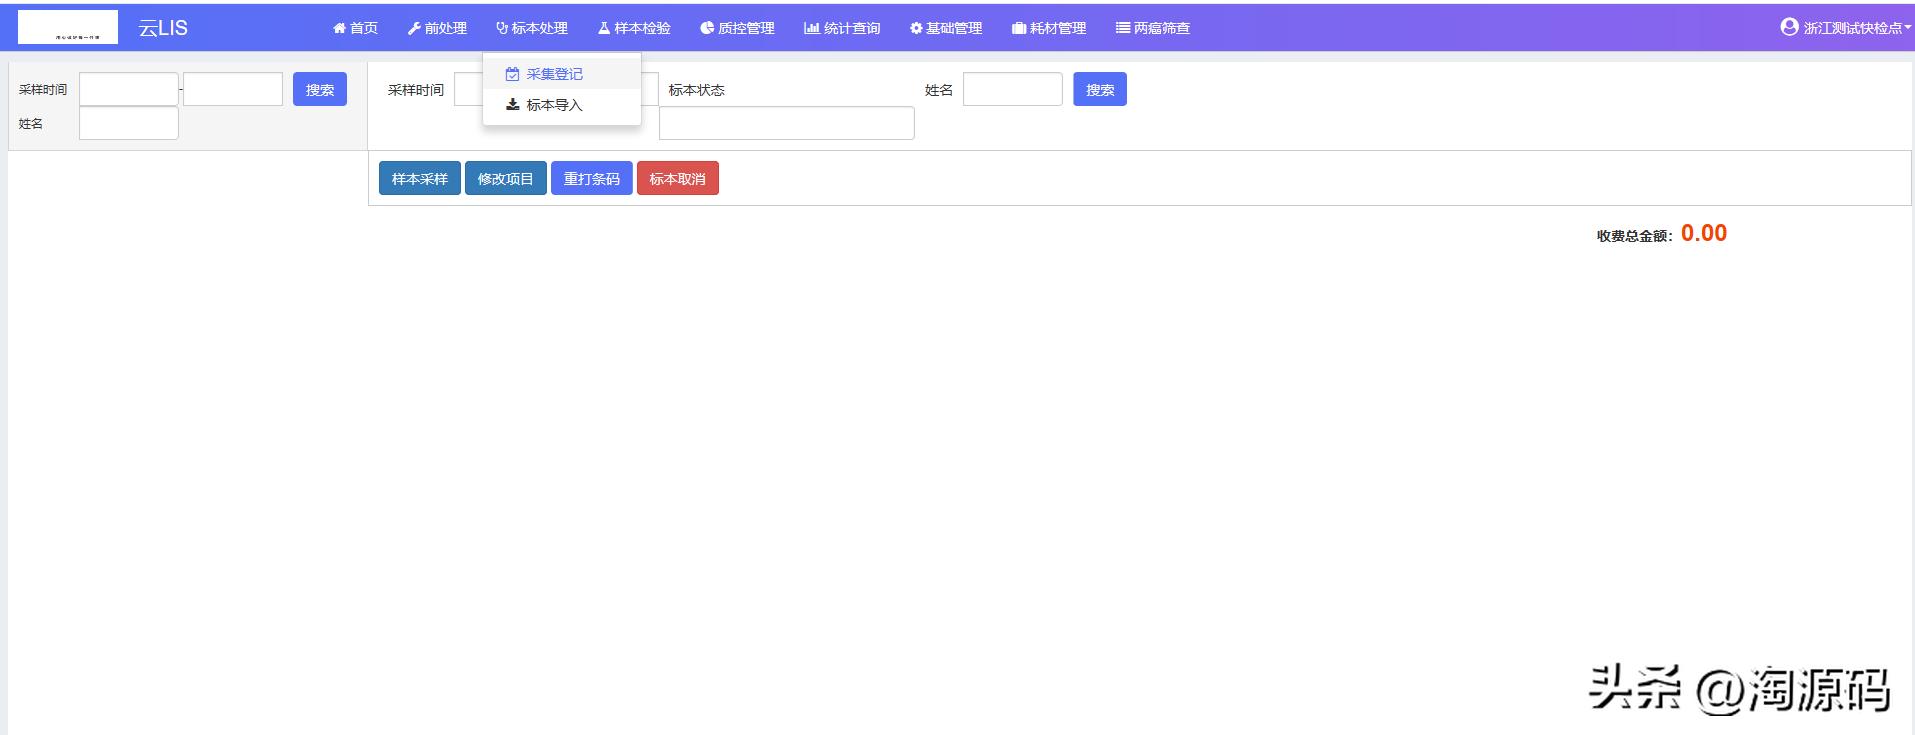Click the 0.00 total amount value
Image resolution: width=1915 pixels, height=735 pixels.
tap(1704, 233)
